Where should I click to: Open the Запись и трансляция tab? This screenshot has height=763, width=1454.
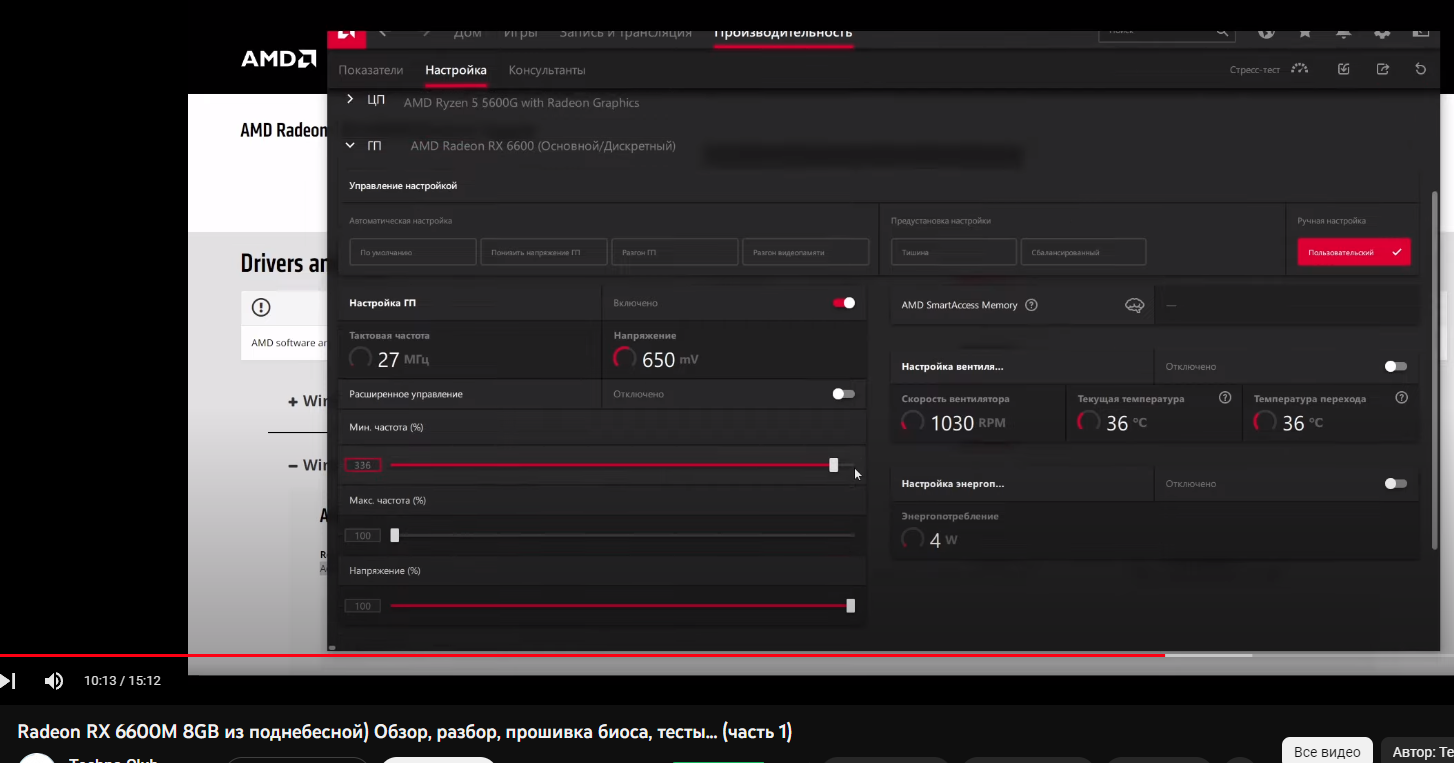(x=625, y=33)
